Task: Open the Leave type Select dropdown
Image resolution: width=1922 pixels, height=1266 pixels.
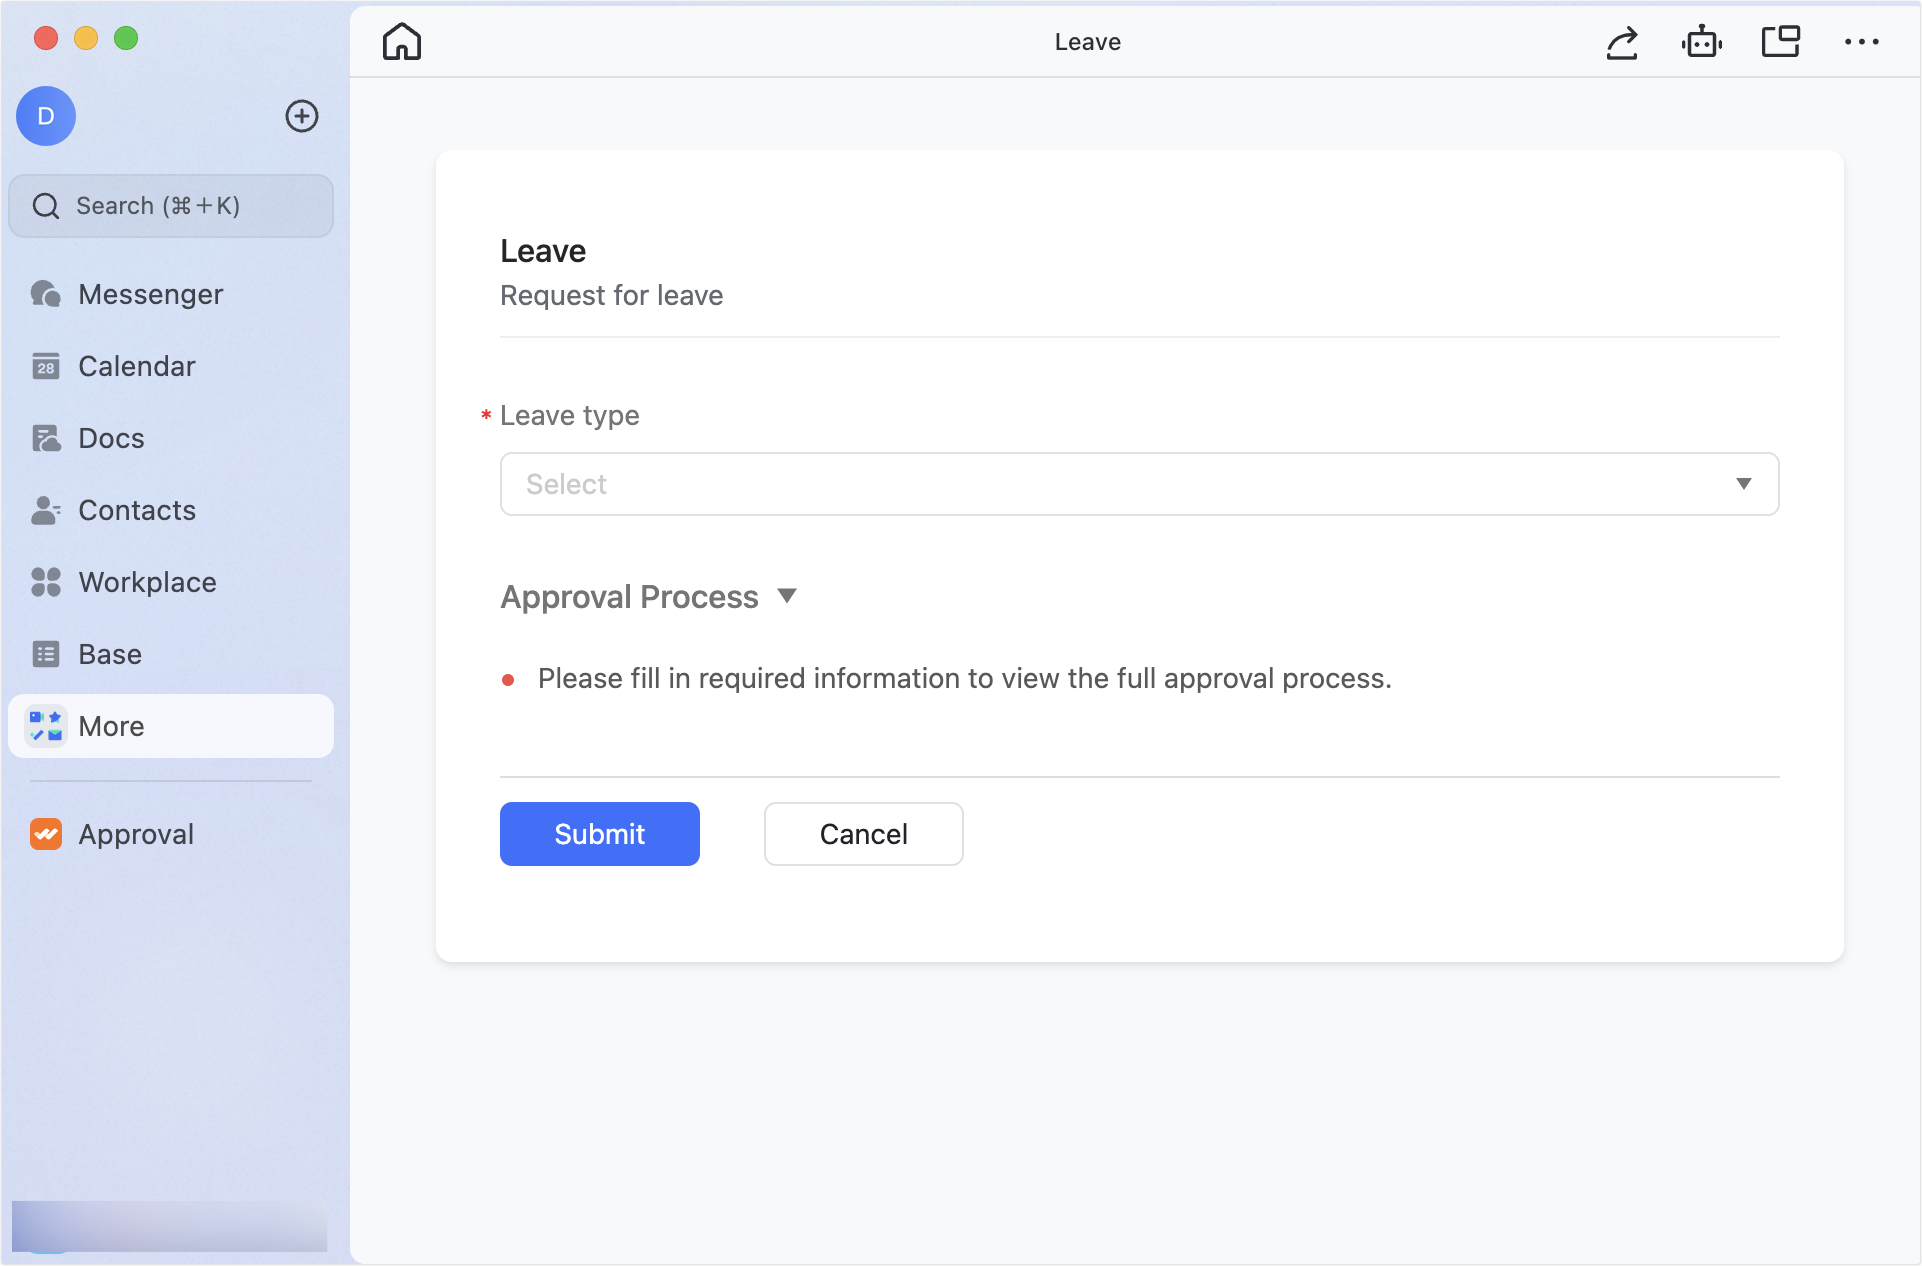Action: [1139, 484]
